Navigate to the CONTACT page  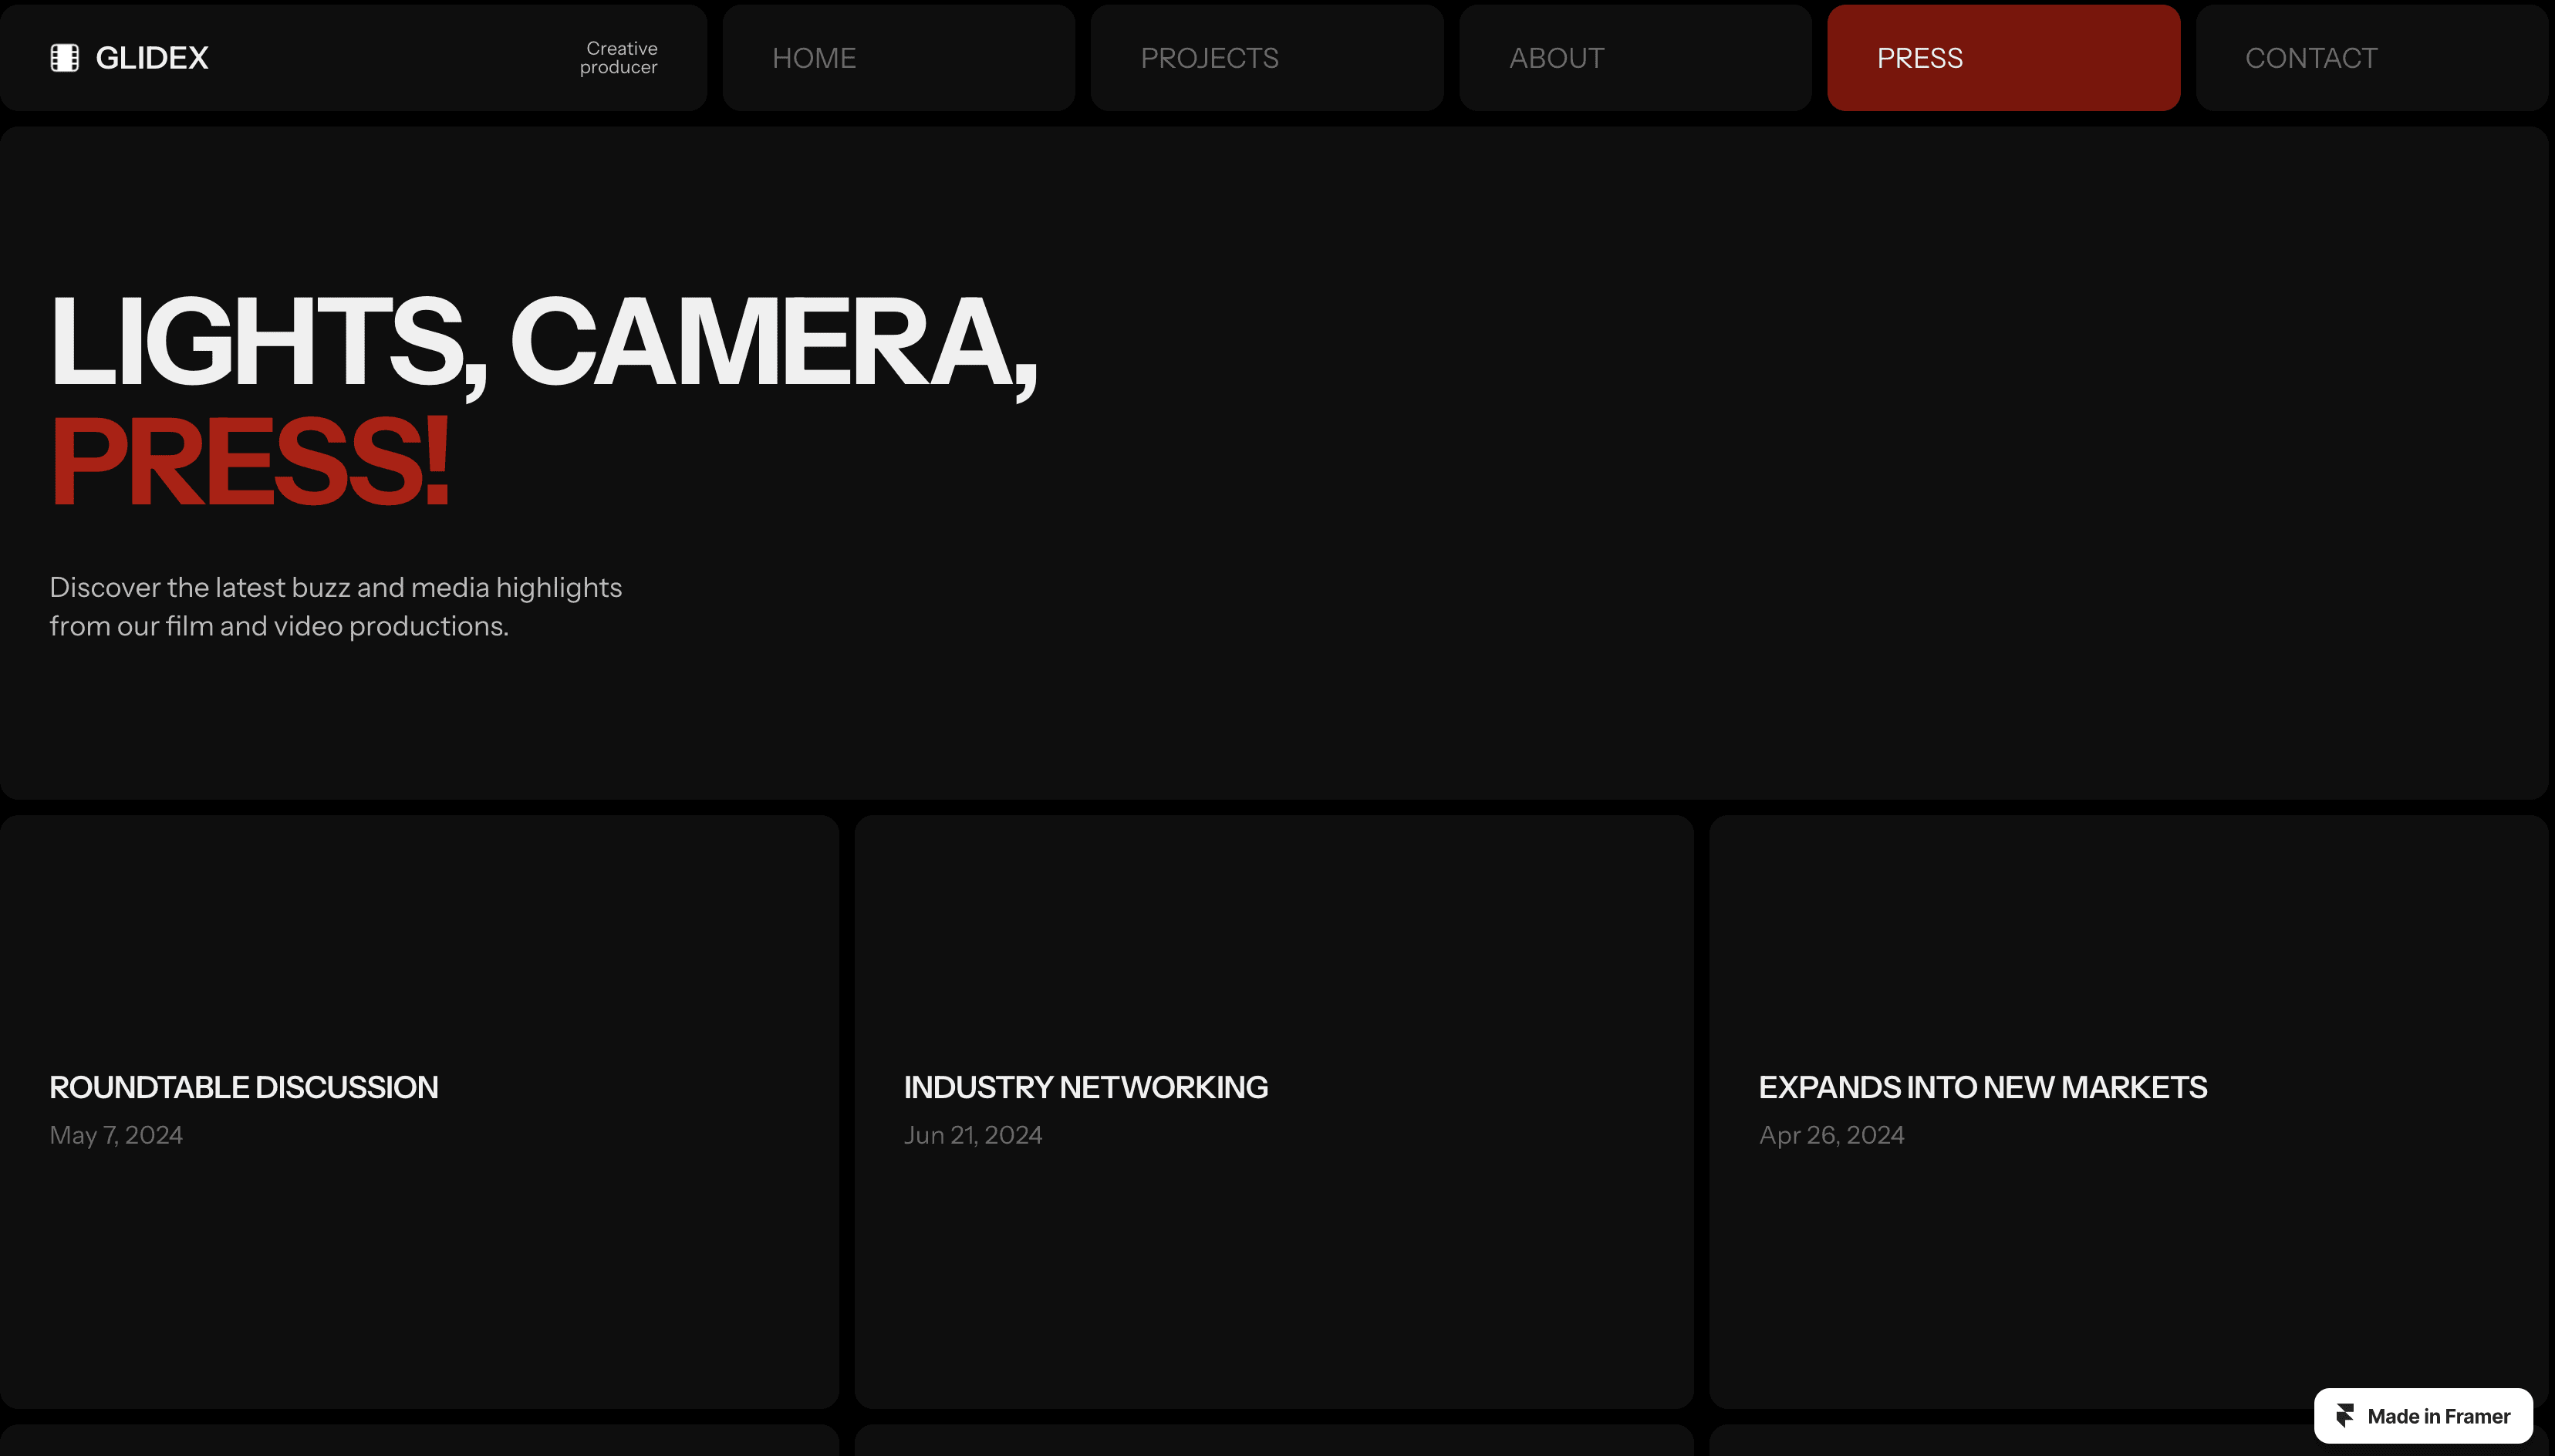[x=2310, y=58]
